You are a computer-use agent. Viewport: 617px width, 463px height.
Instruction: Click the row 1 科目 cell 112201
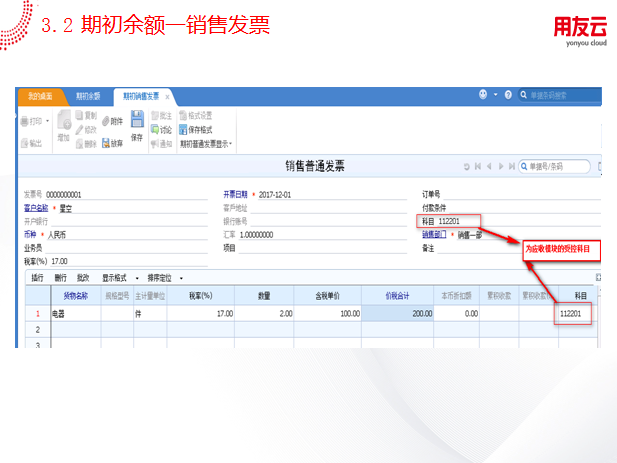tap(573, 314)
